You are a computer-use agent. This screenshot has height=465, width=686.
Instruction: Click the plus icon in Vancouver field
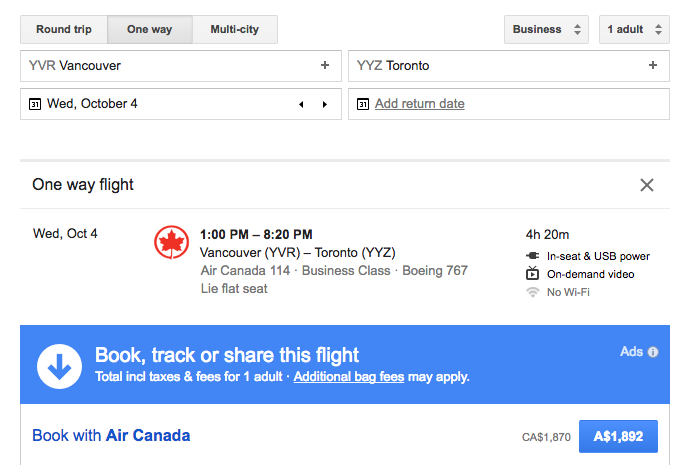click(x=325, y=65)
